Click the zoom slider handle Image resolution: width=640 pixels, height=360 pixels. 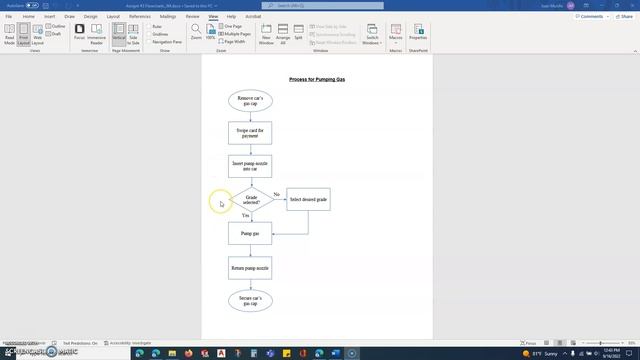pos(600,343)
